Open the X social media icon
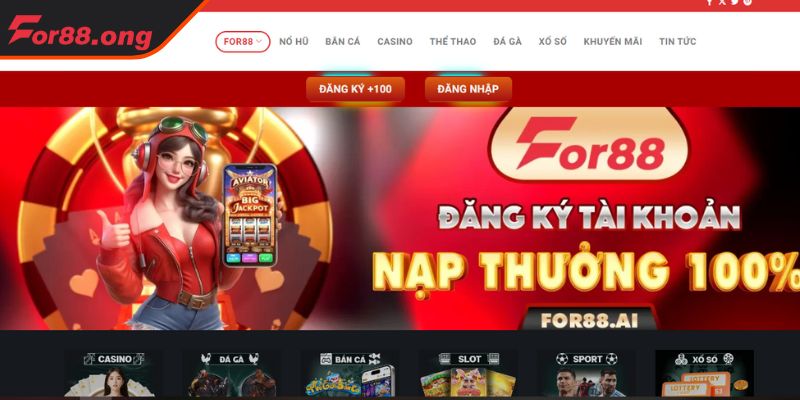Screen dimensions: 800x400 (x=722, y=2)
